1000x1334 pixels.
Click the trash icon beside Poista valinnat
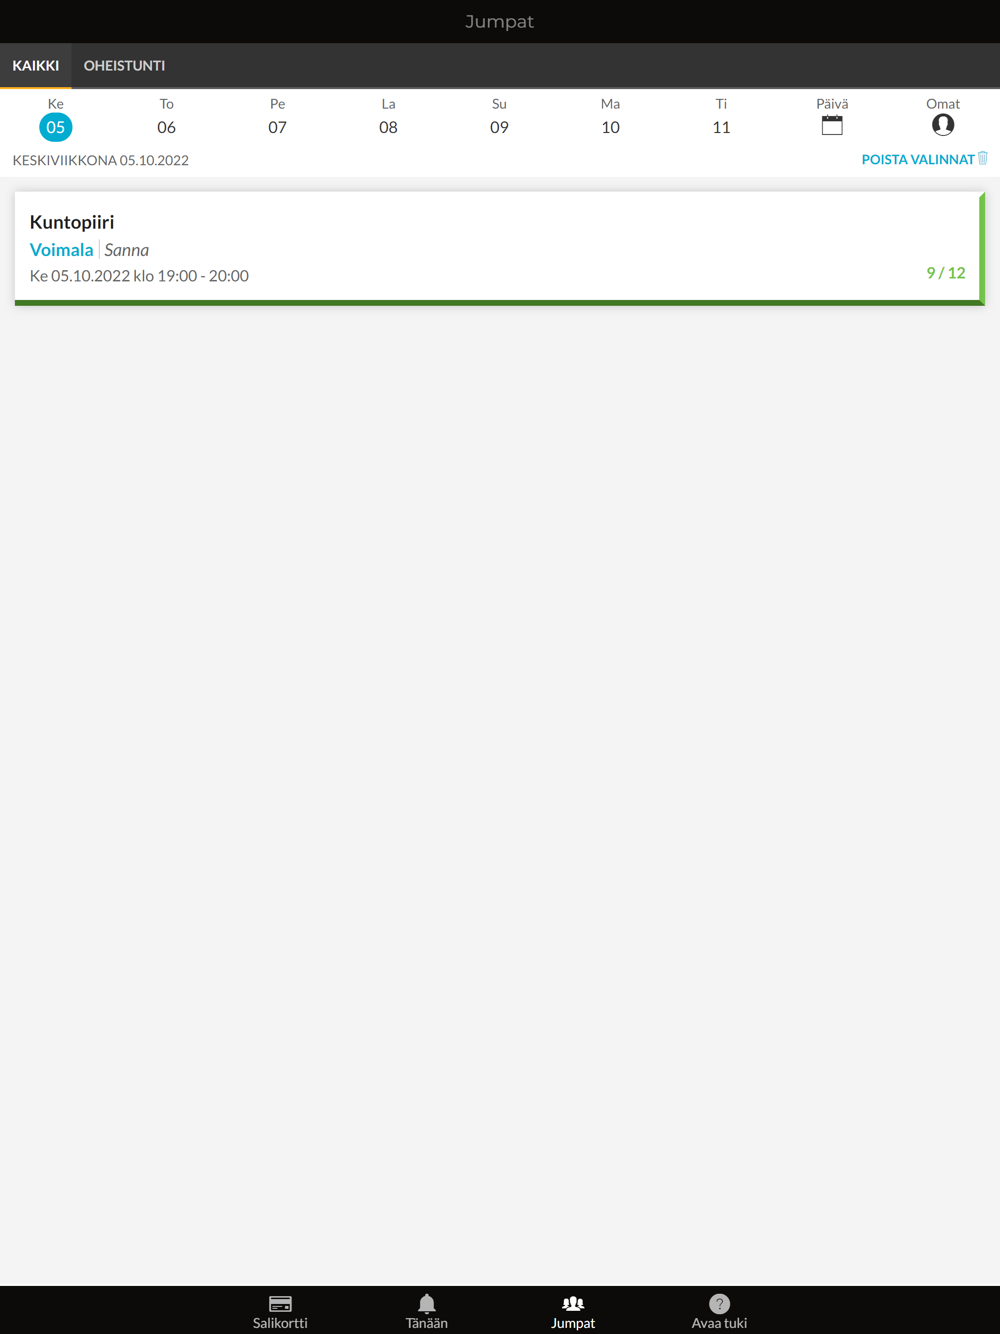983,158
